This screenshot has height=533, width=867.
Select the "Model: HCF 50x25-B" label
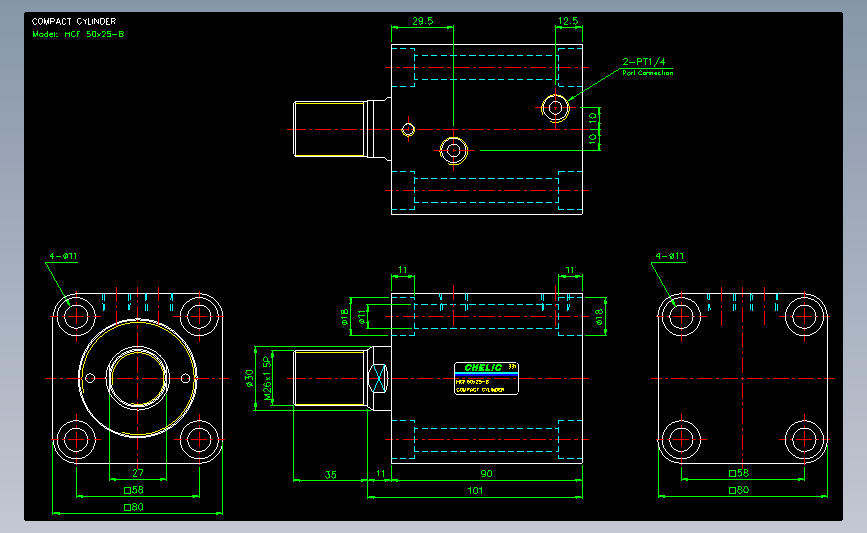tap(78, 34)
